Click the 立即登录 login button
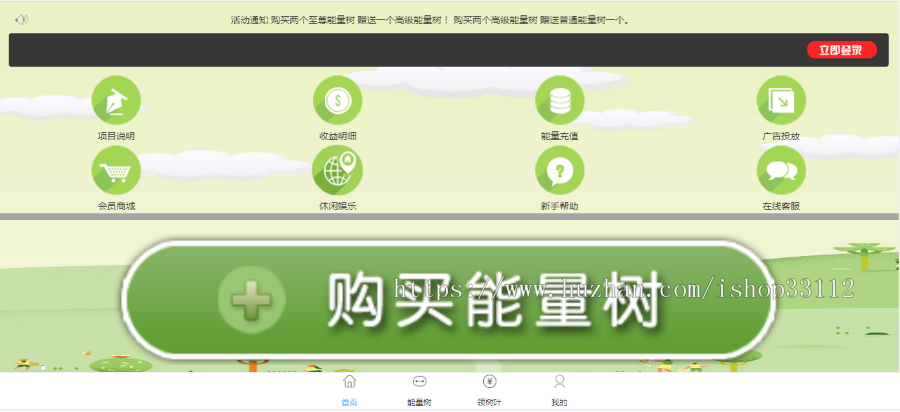The height and width of the screenshot is (412, 900). click(841, 50)
